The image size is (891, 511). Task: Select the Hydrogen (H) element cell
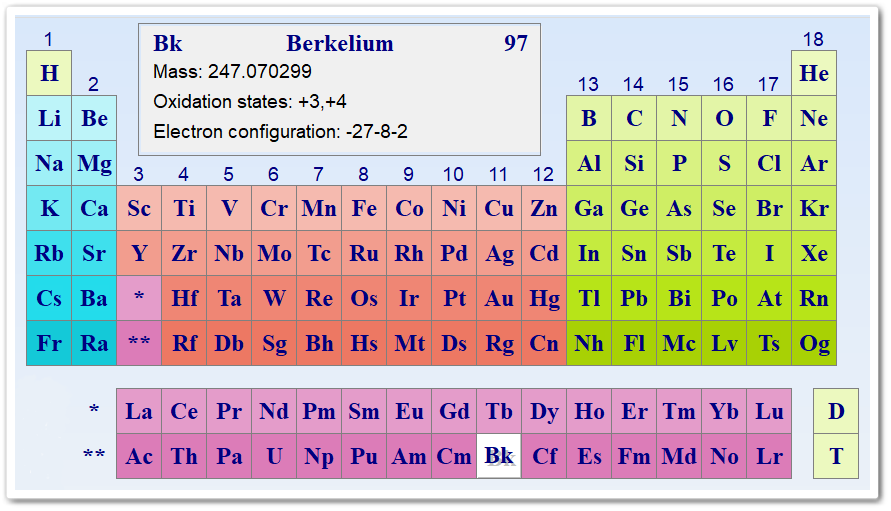tap(49, 73)
